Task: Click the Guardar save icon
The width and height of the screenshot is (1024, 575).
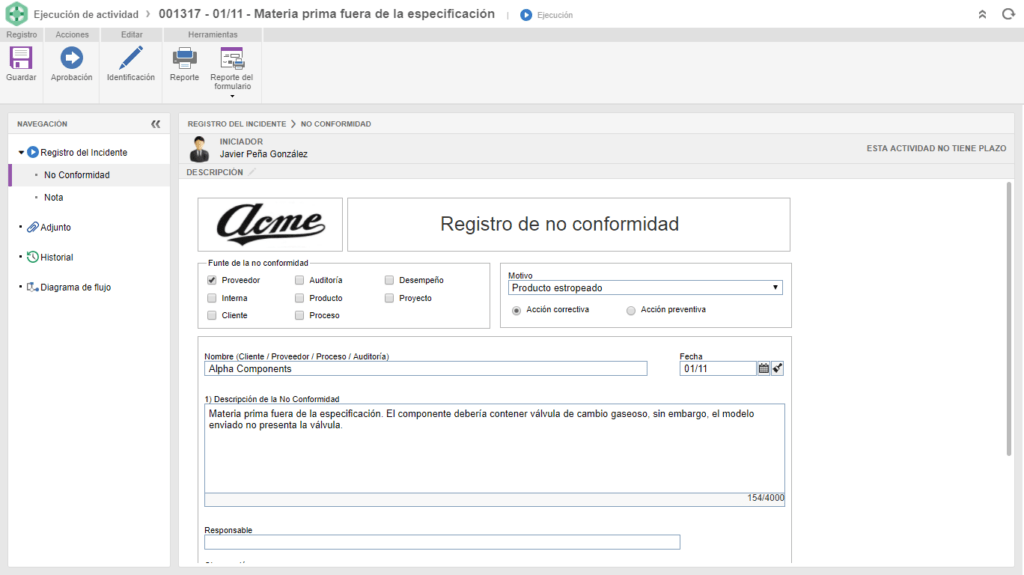Action: coord(21,59)
